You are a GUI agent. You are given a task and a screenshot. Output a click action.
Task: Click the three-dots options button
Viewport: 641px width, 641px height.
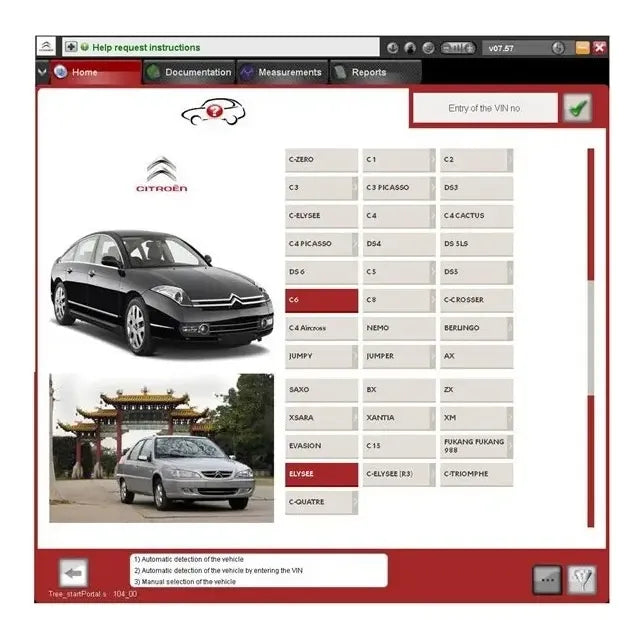pyautogui.click(x=547, y=579)
